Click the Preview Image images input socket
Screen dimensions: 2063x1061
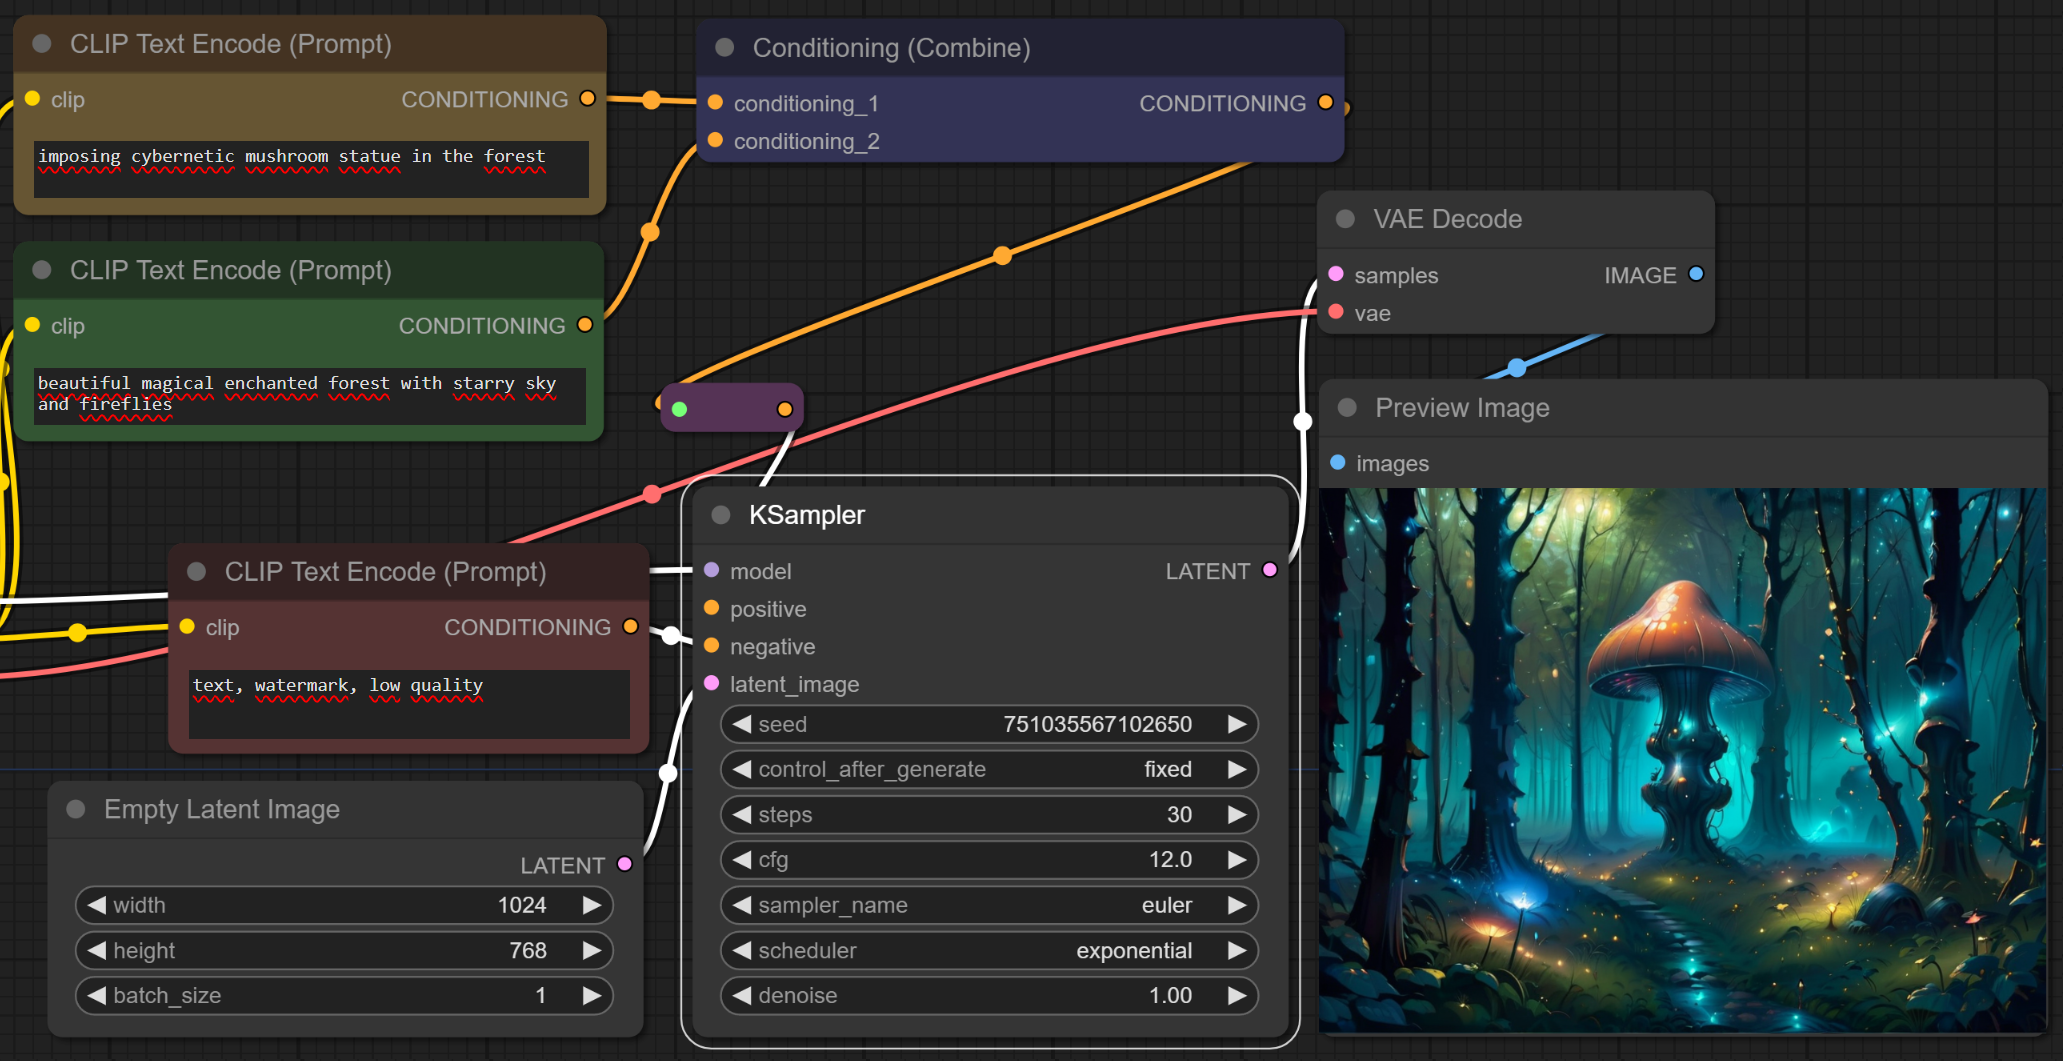coord(1338,462)
